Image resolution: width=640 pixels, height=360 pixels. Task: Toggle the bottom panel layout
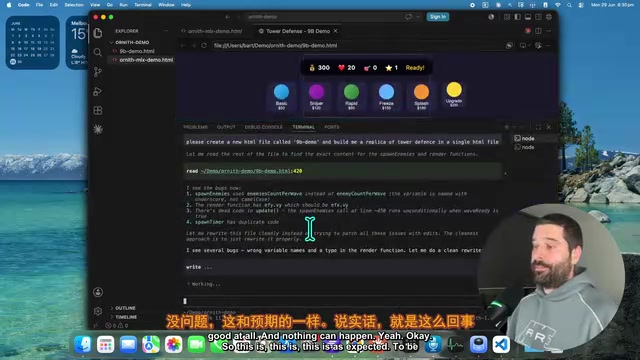click(x=528, y=17)
